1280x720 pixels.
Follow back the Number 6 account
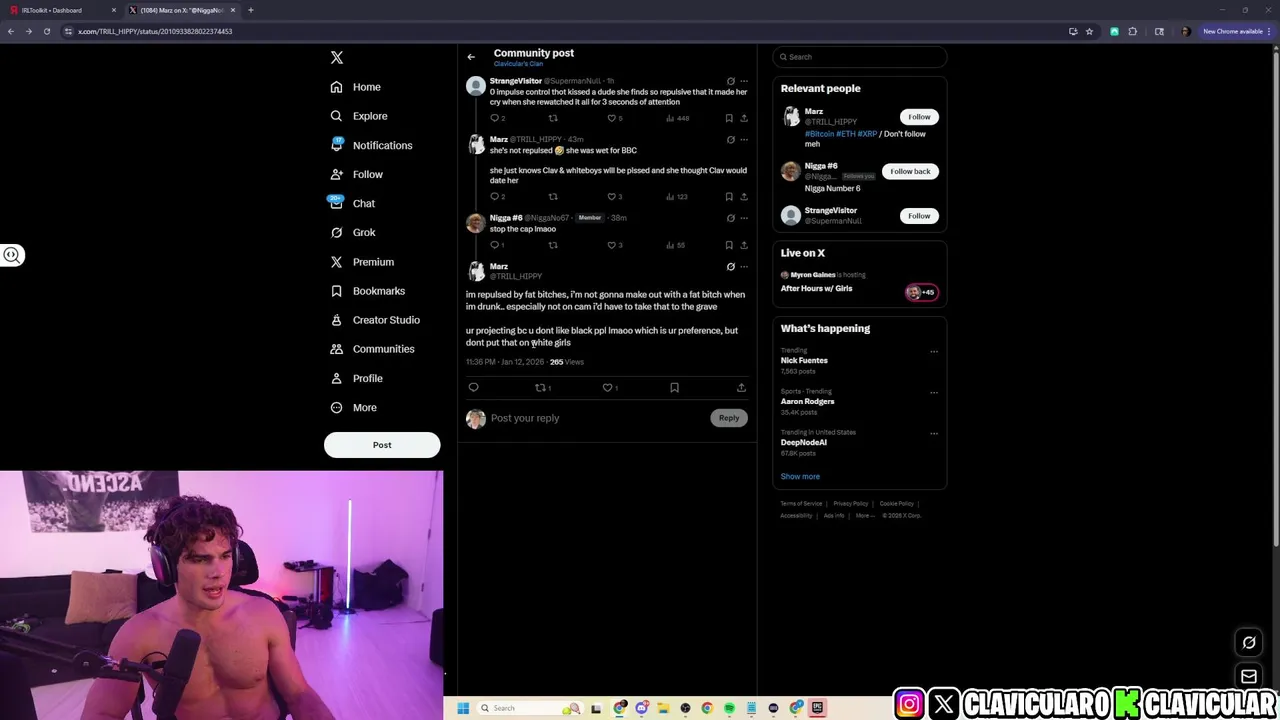pos(910,171)
